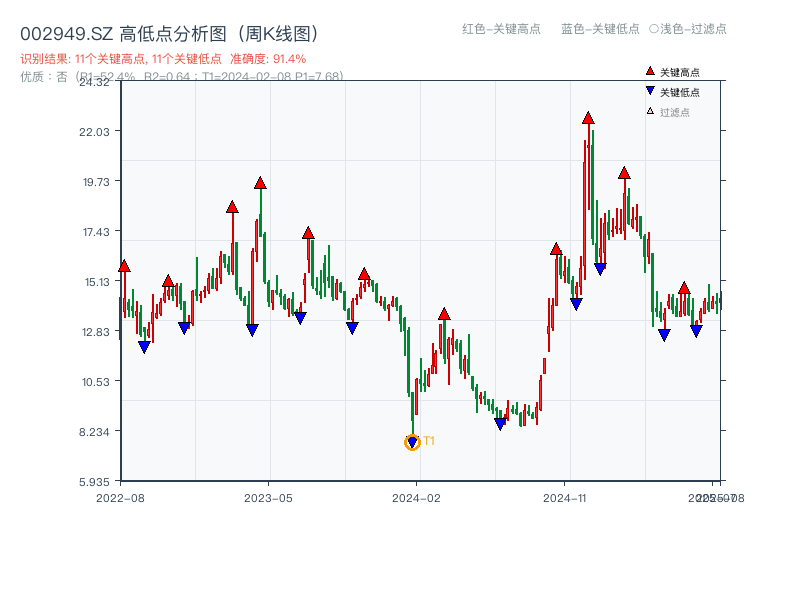
Task: Select the first blue key-low marker after 2022-08
Action: tap(144, 347)
